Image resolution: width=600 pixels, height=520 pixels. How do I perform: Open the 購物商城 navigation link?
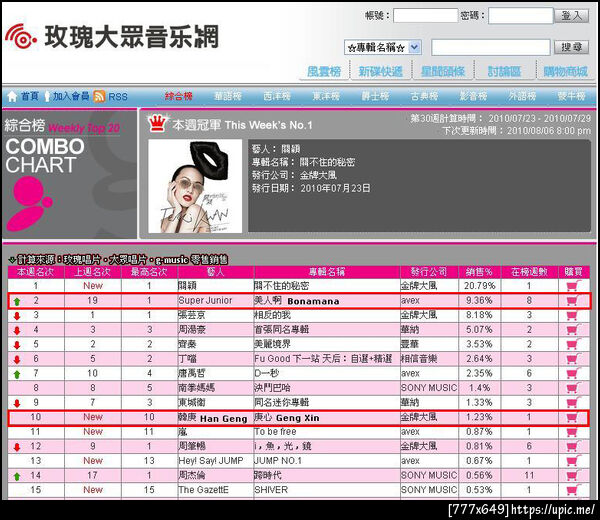coord(566,71)
